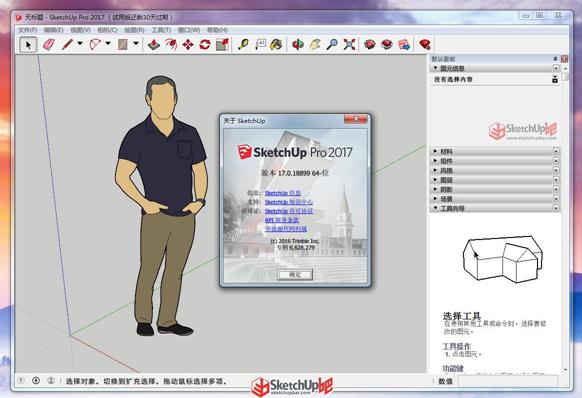The width and height of the screenshot is (582, 398).
Task: Close the 材料 panel with its X
Action: (556, 151)
